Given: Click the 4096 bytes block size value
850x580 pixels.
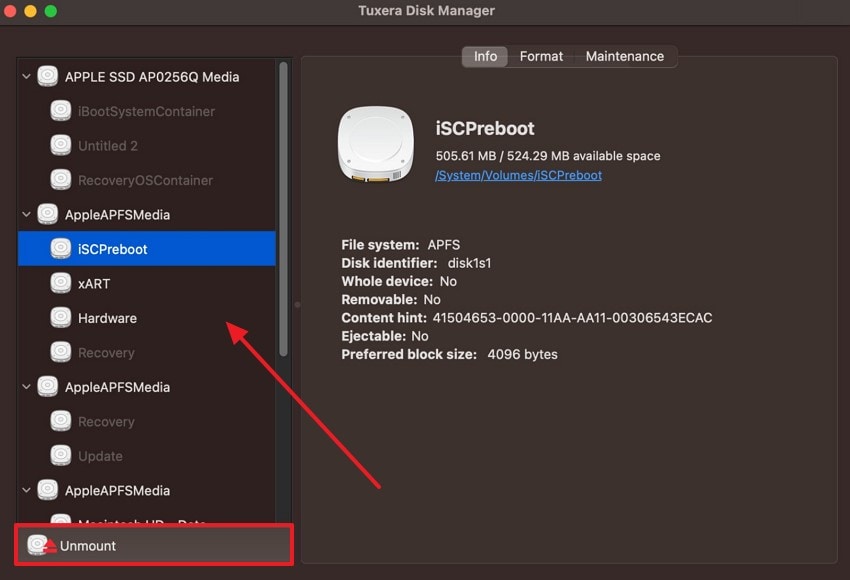Looking at the screenshot, I should coord(523,355).
